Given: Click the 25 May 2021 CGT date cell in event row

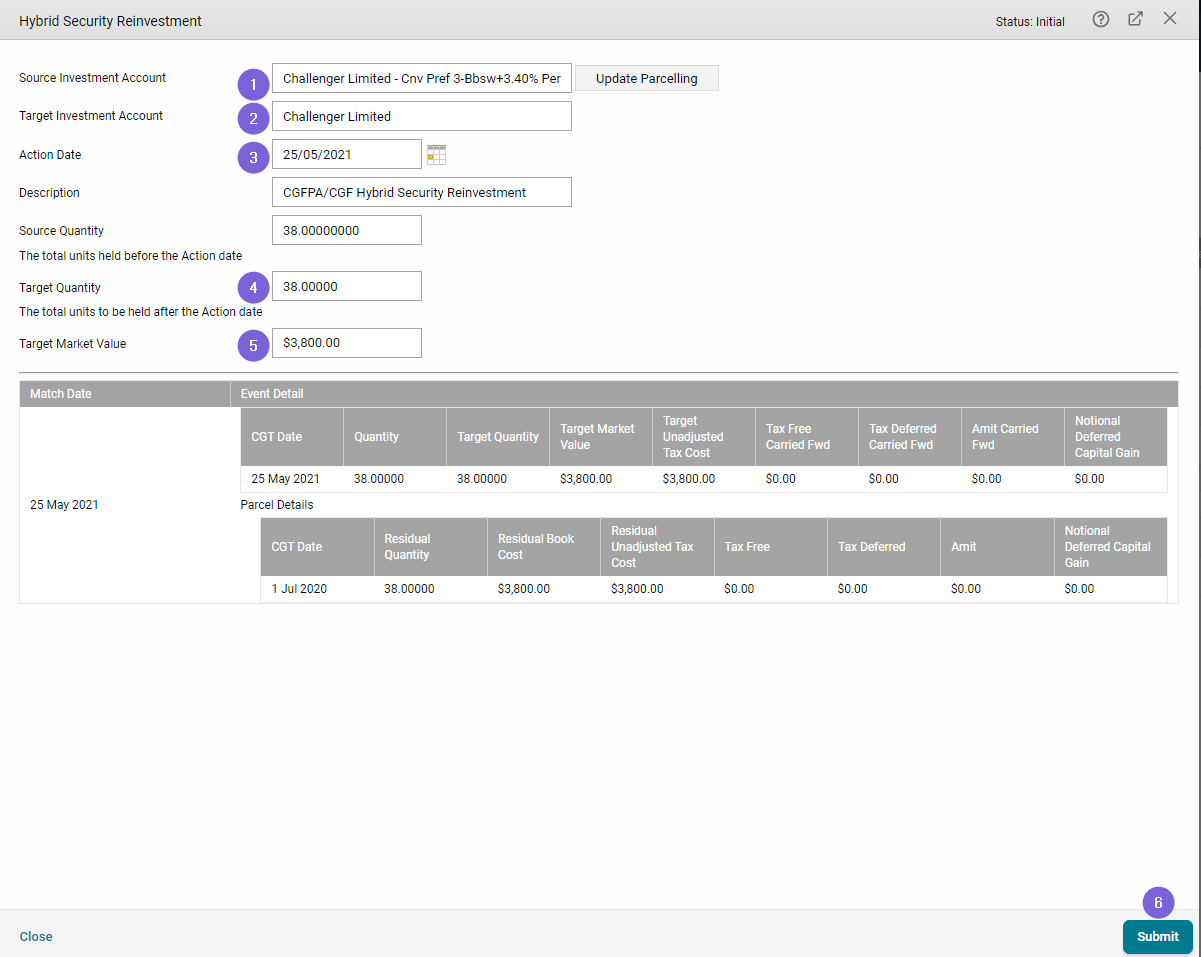Looking at the screenshot, I should point(292,479).
